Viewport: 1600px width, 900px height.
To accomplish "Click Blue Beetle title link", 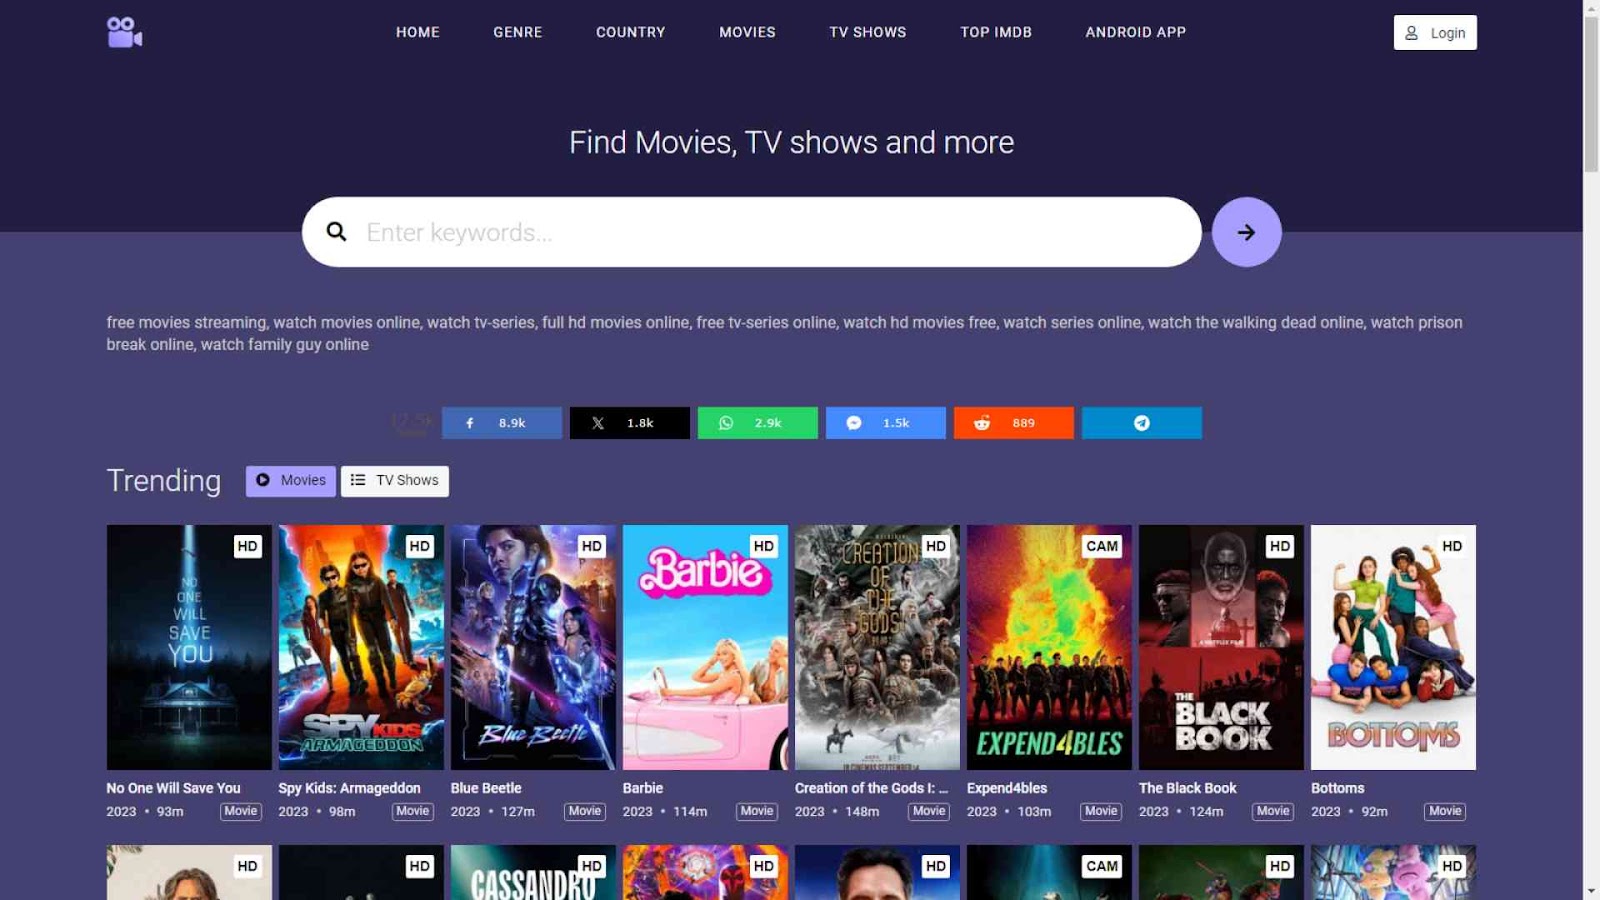I will point(486,788).
